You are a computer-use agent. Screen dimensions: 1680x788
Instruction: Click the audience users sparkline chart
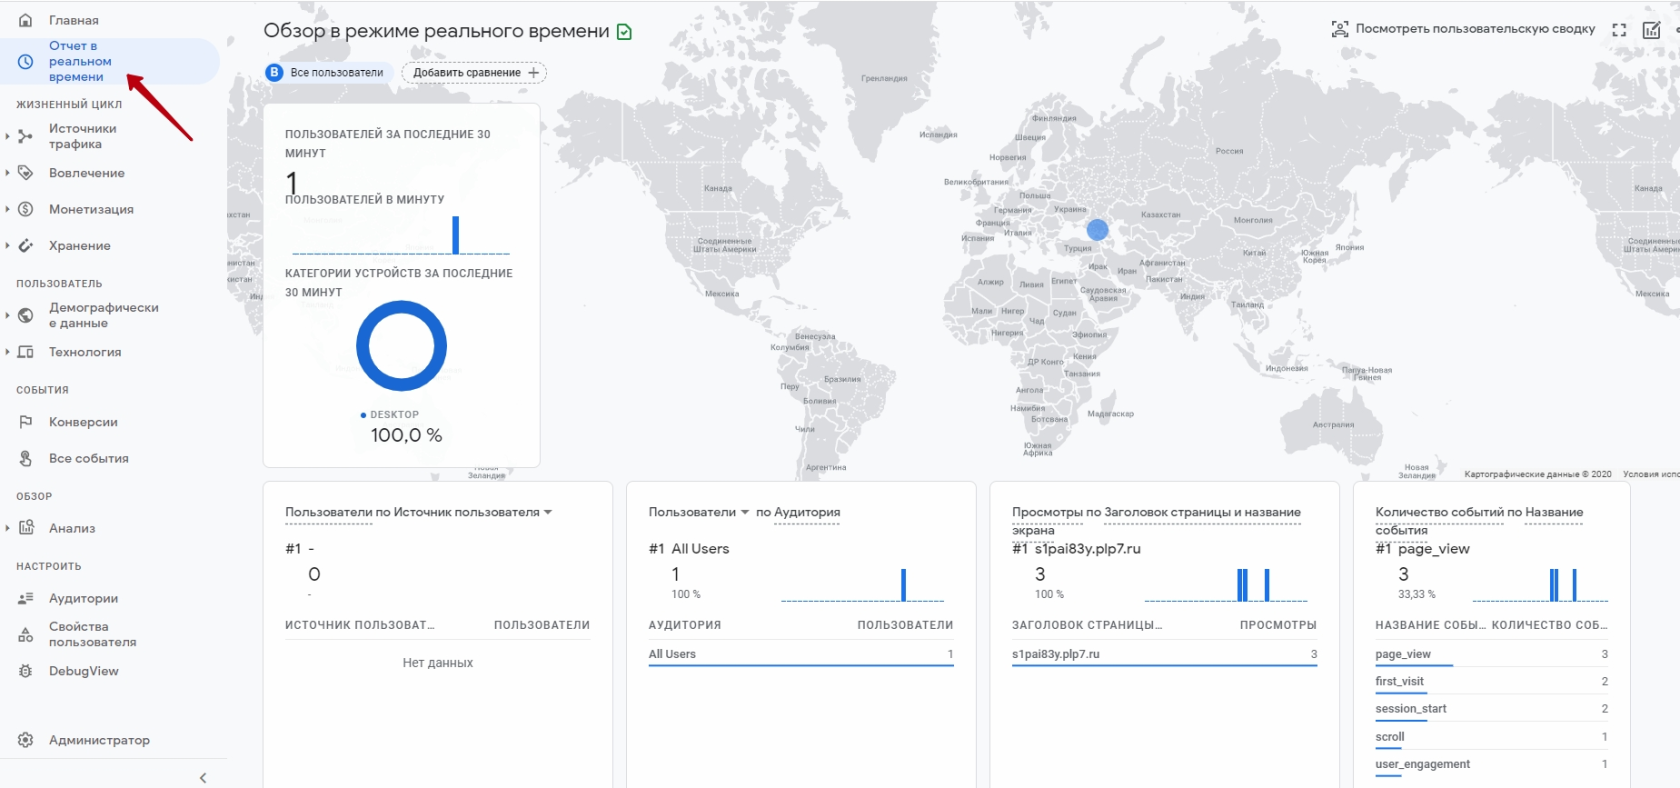(x=863, y=585)
